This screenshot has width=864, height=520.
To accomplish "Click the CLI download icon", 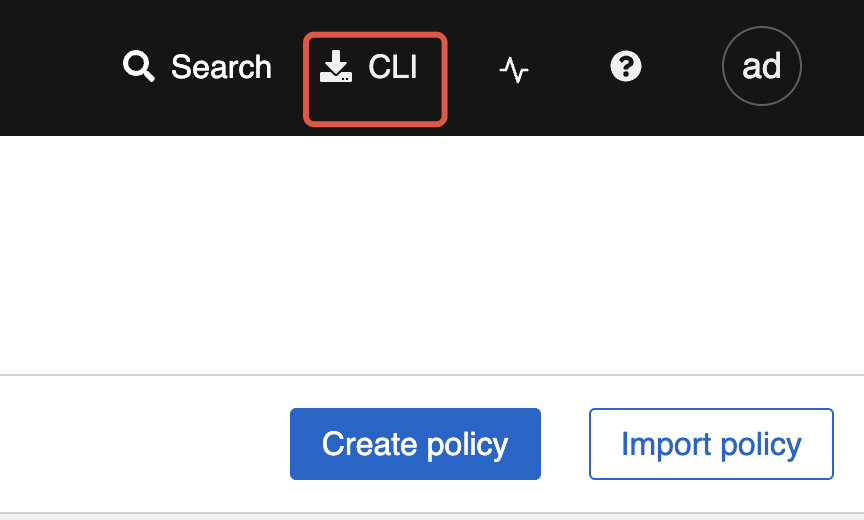I will 336,67.
